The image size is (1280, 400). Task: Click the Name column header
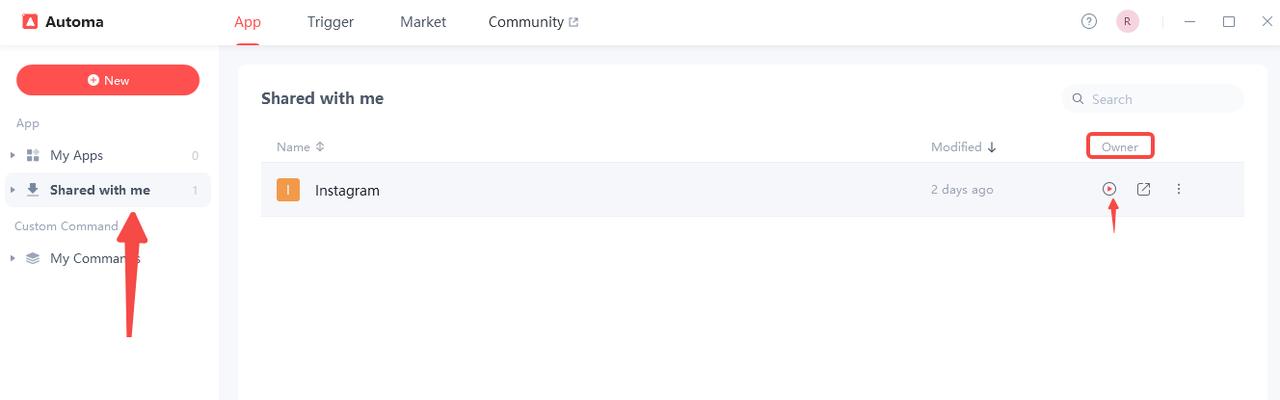[293, 147]
